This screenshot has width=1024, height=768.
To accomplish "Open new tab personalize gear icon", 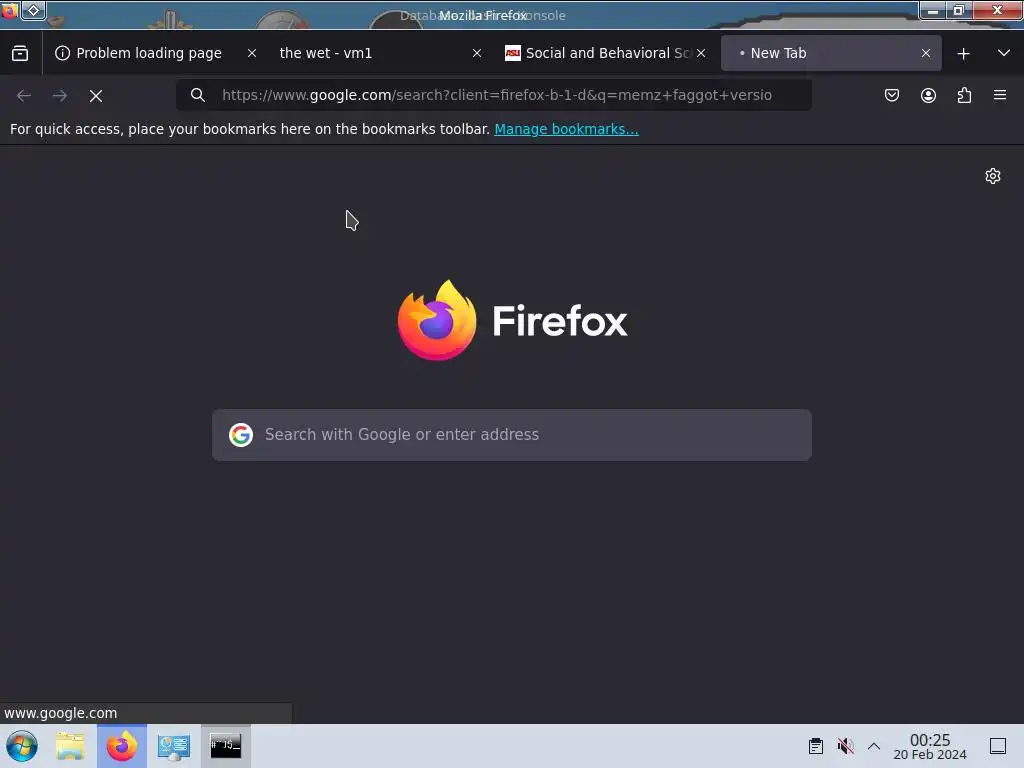I will (993, 176).
